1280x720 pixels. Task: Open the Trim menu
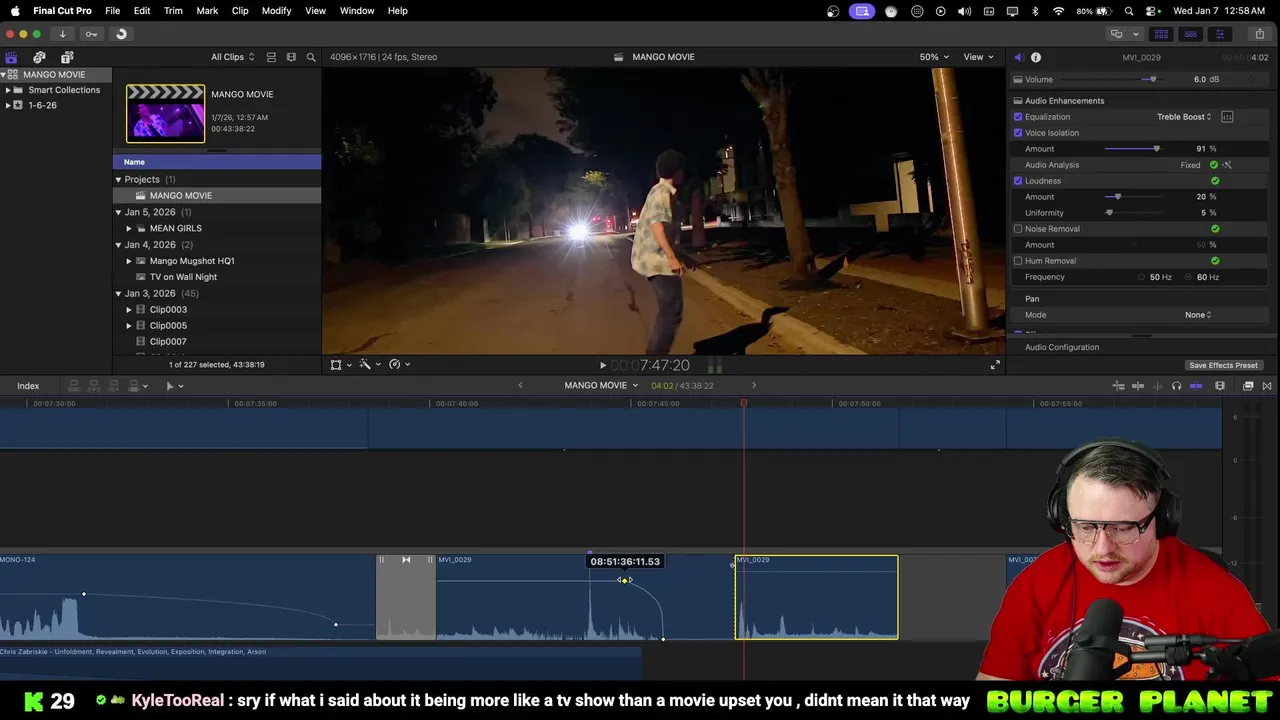point(173,11)
